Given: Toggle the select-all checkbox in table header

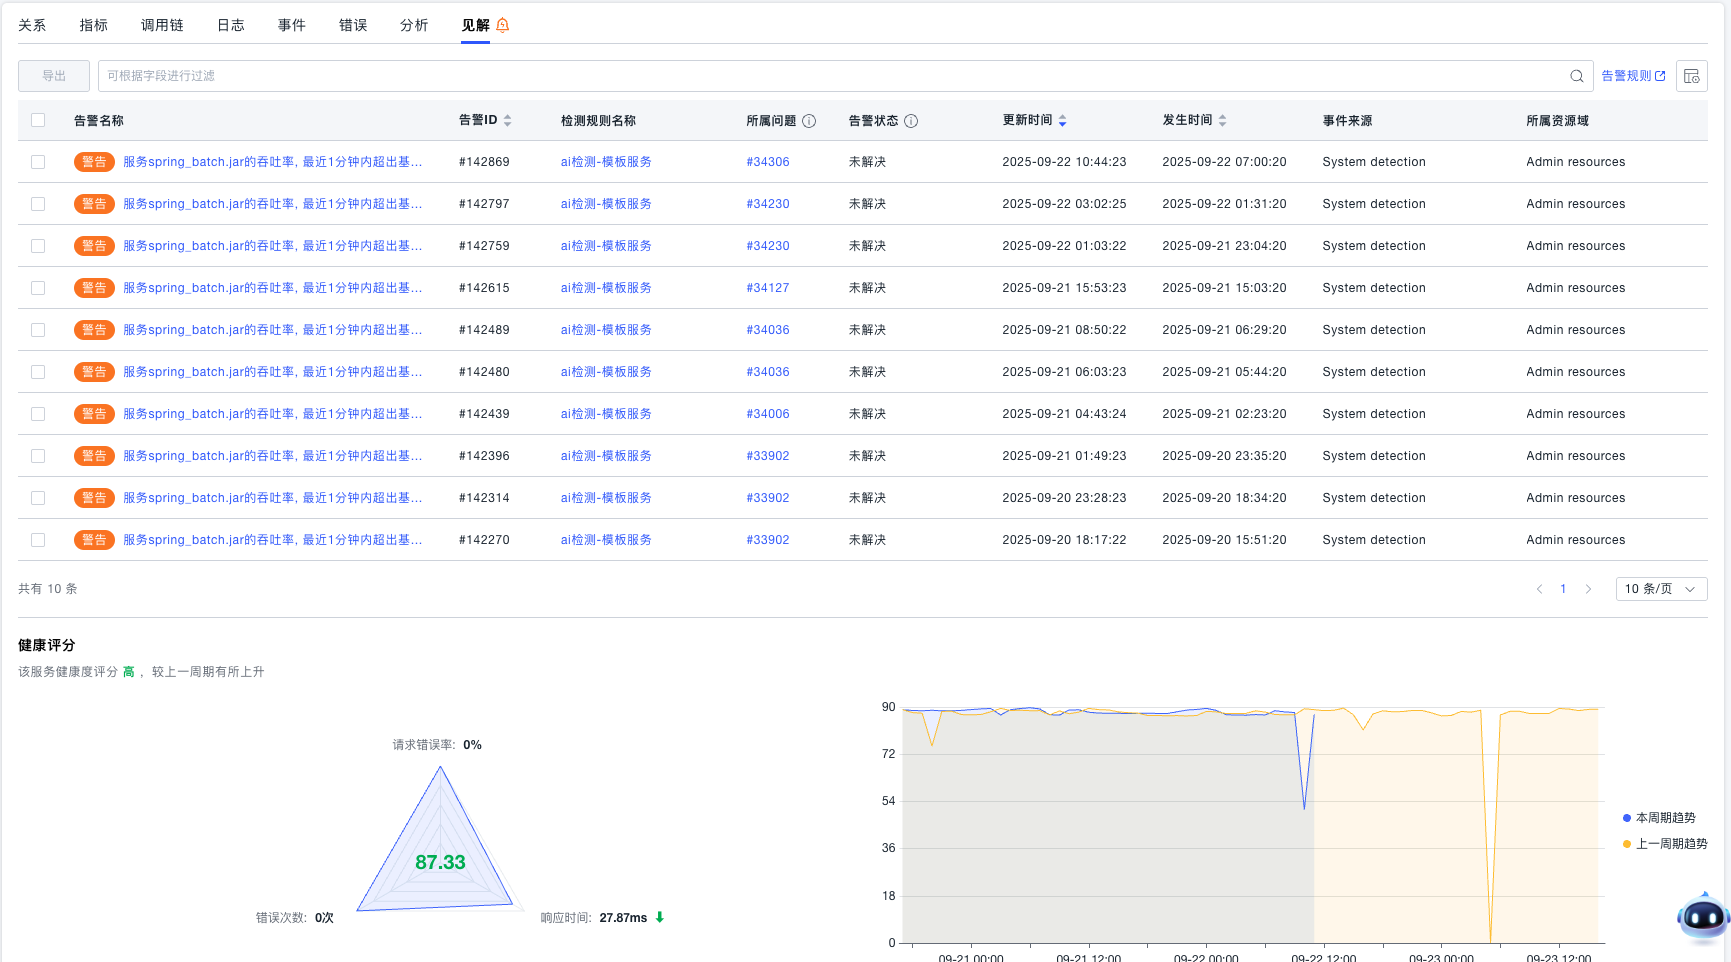Looking at the screenshot, I should [x=38, y=121].
